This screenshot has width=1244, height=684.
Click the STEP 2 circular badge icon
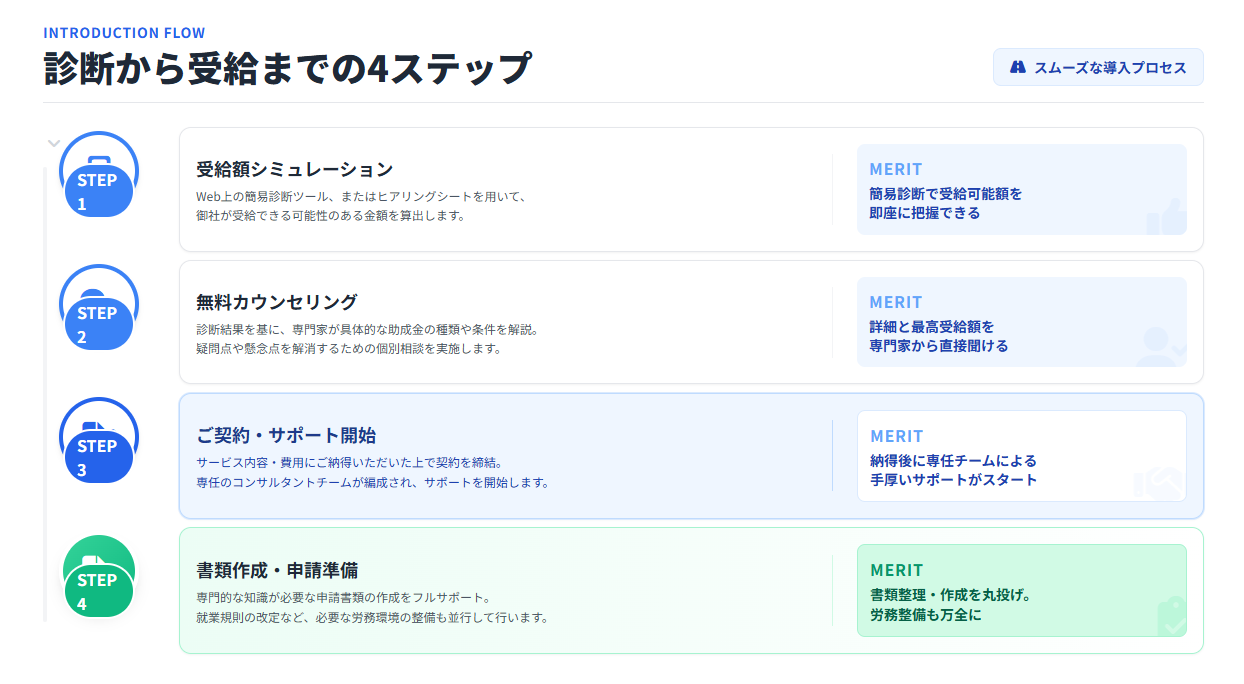(x=98, y=305)
